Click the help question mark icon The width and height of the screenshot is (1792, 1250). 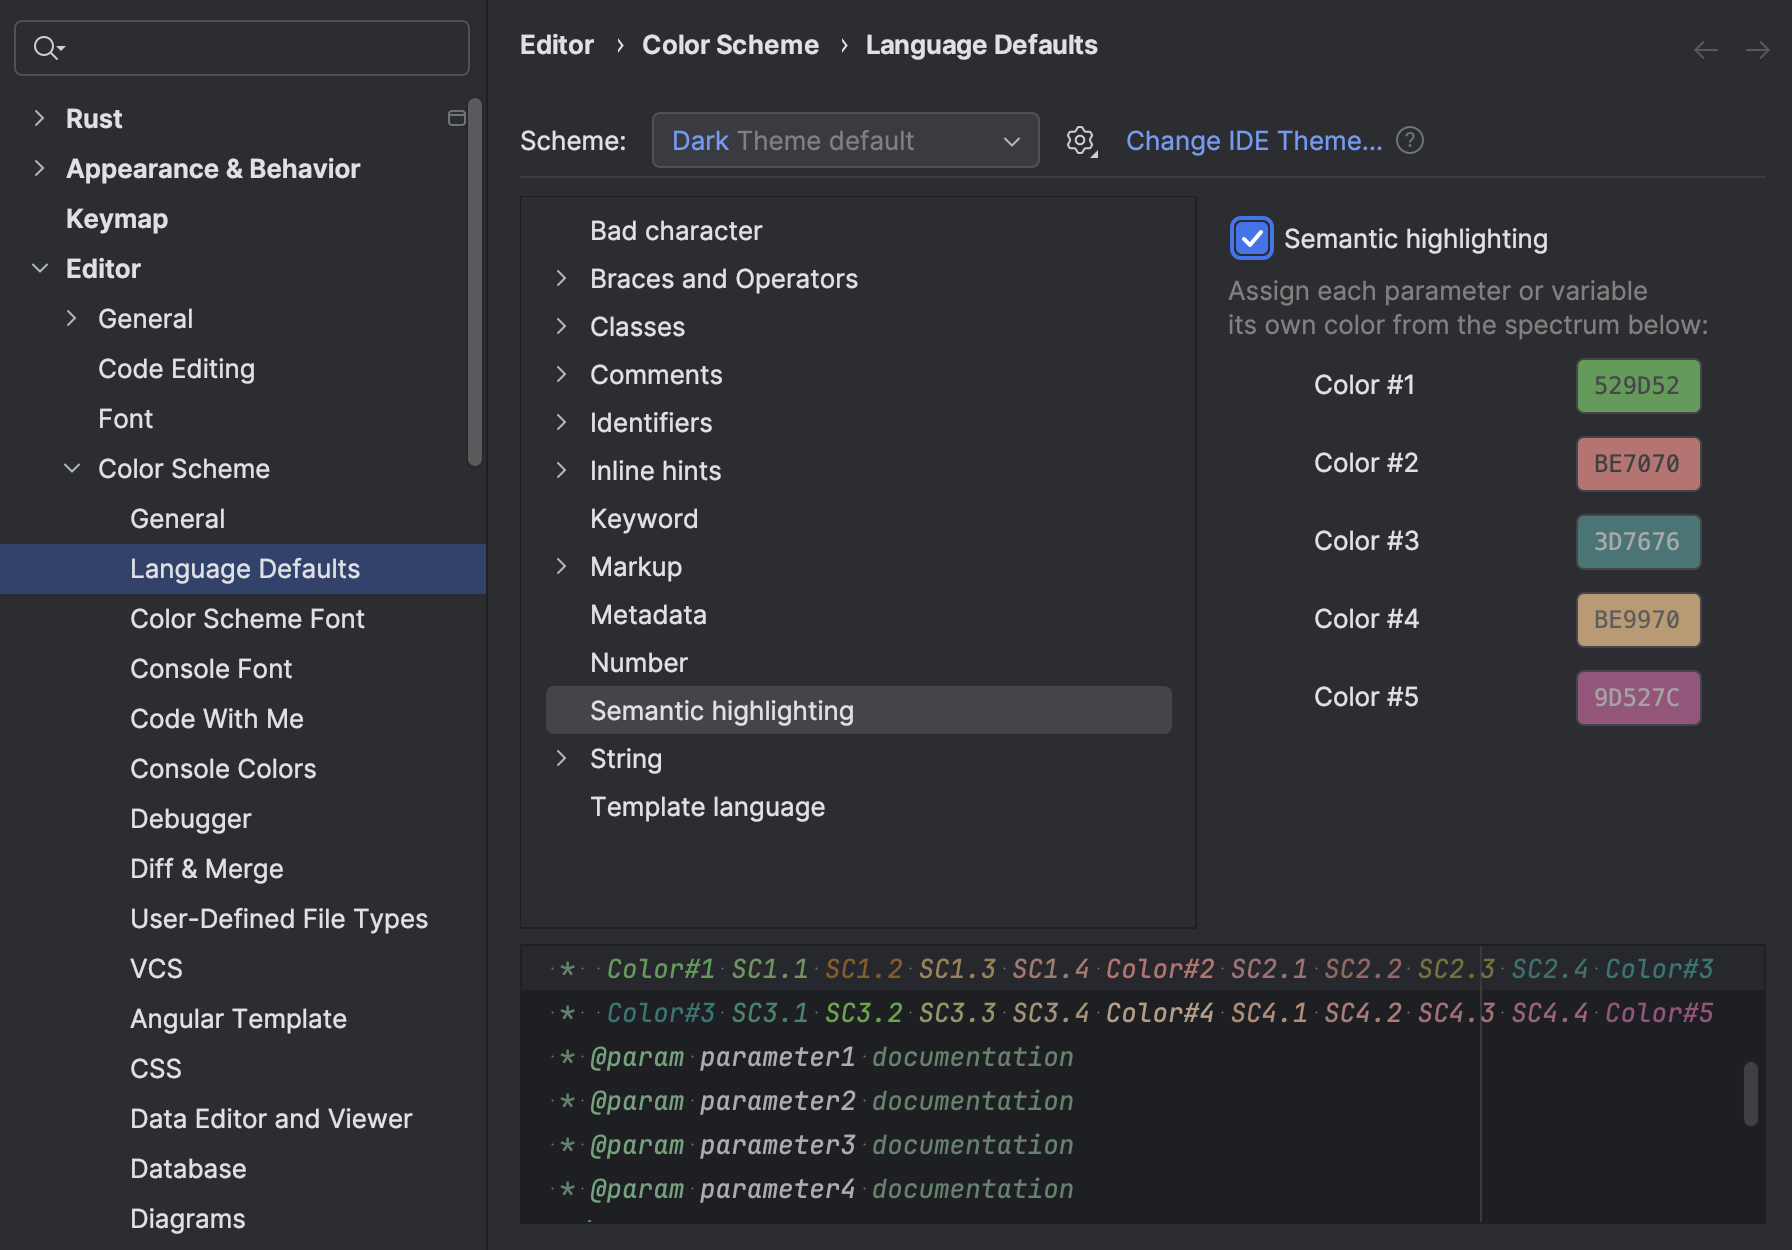(1410, 140)
